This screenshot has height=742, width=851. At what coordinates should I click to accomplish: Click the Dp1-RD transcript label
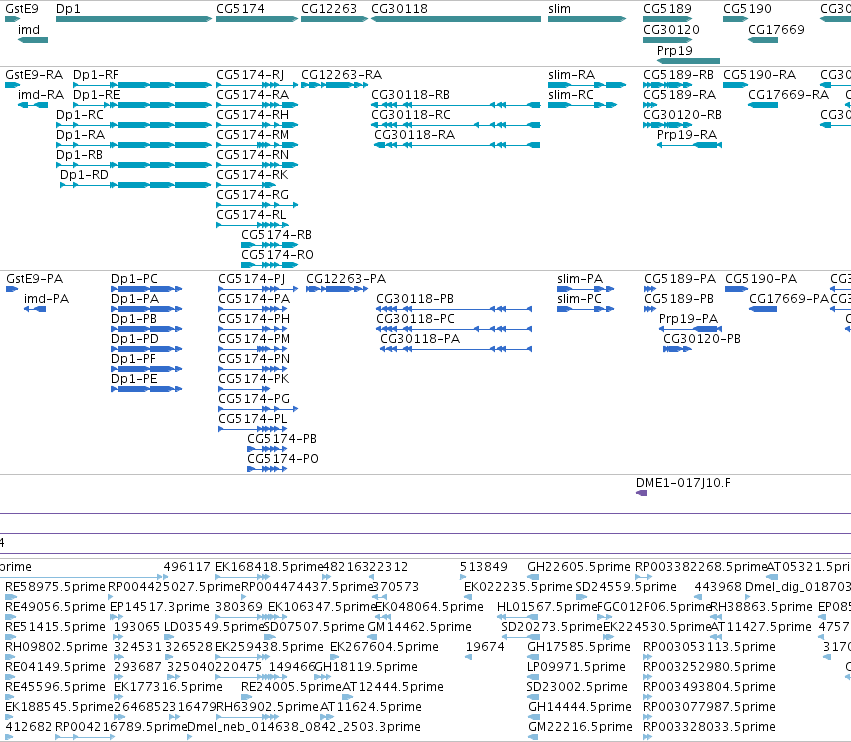tap(84, 174)
